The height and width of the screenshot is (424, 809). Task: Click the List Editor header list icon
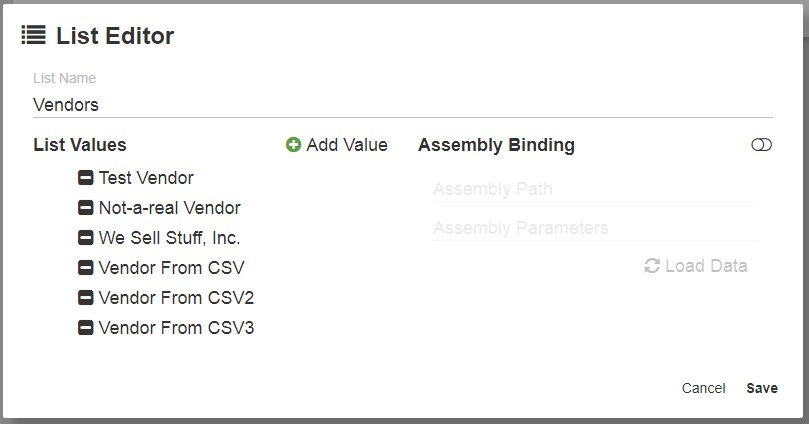(x=34, y=35)
